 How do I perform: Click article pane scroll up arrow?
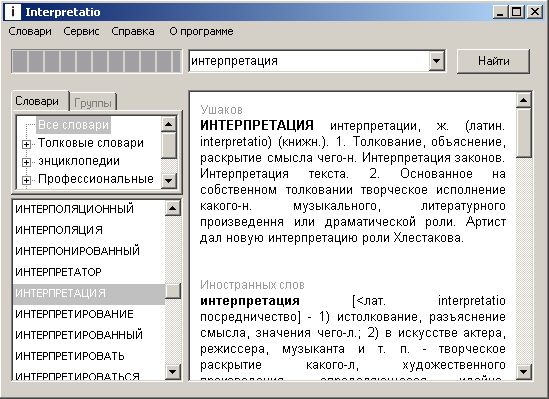[523, 100]
